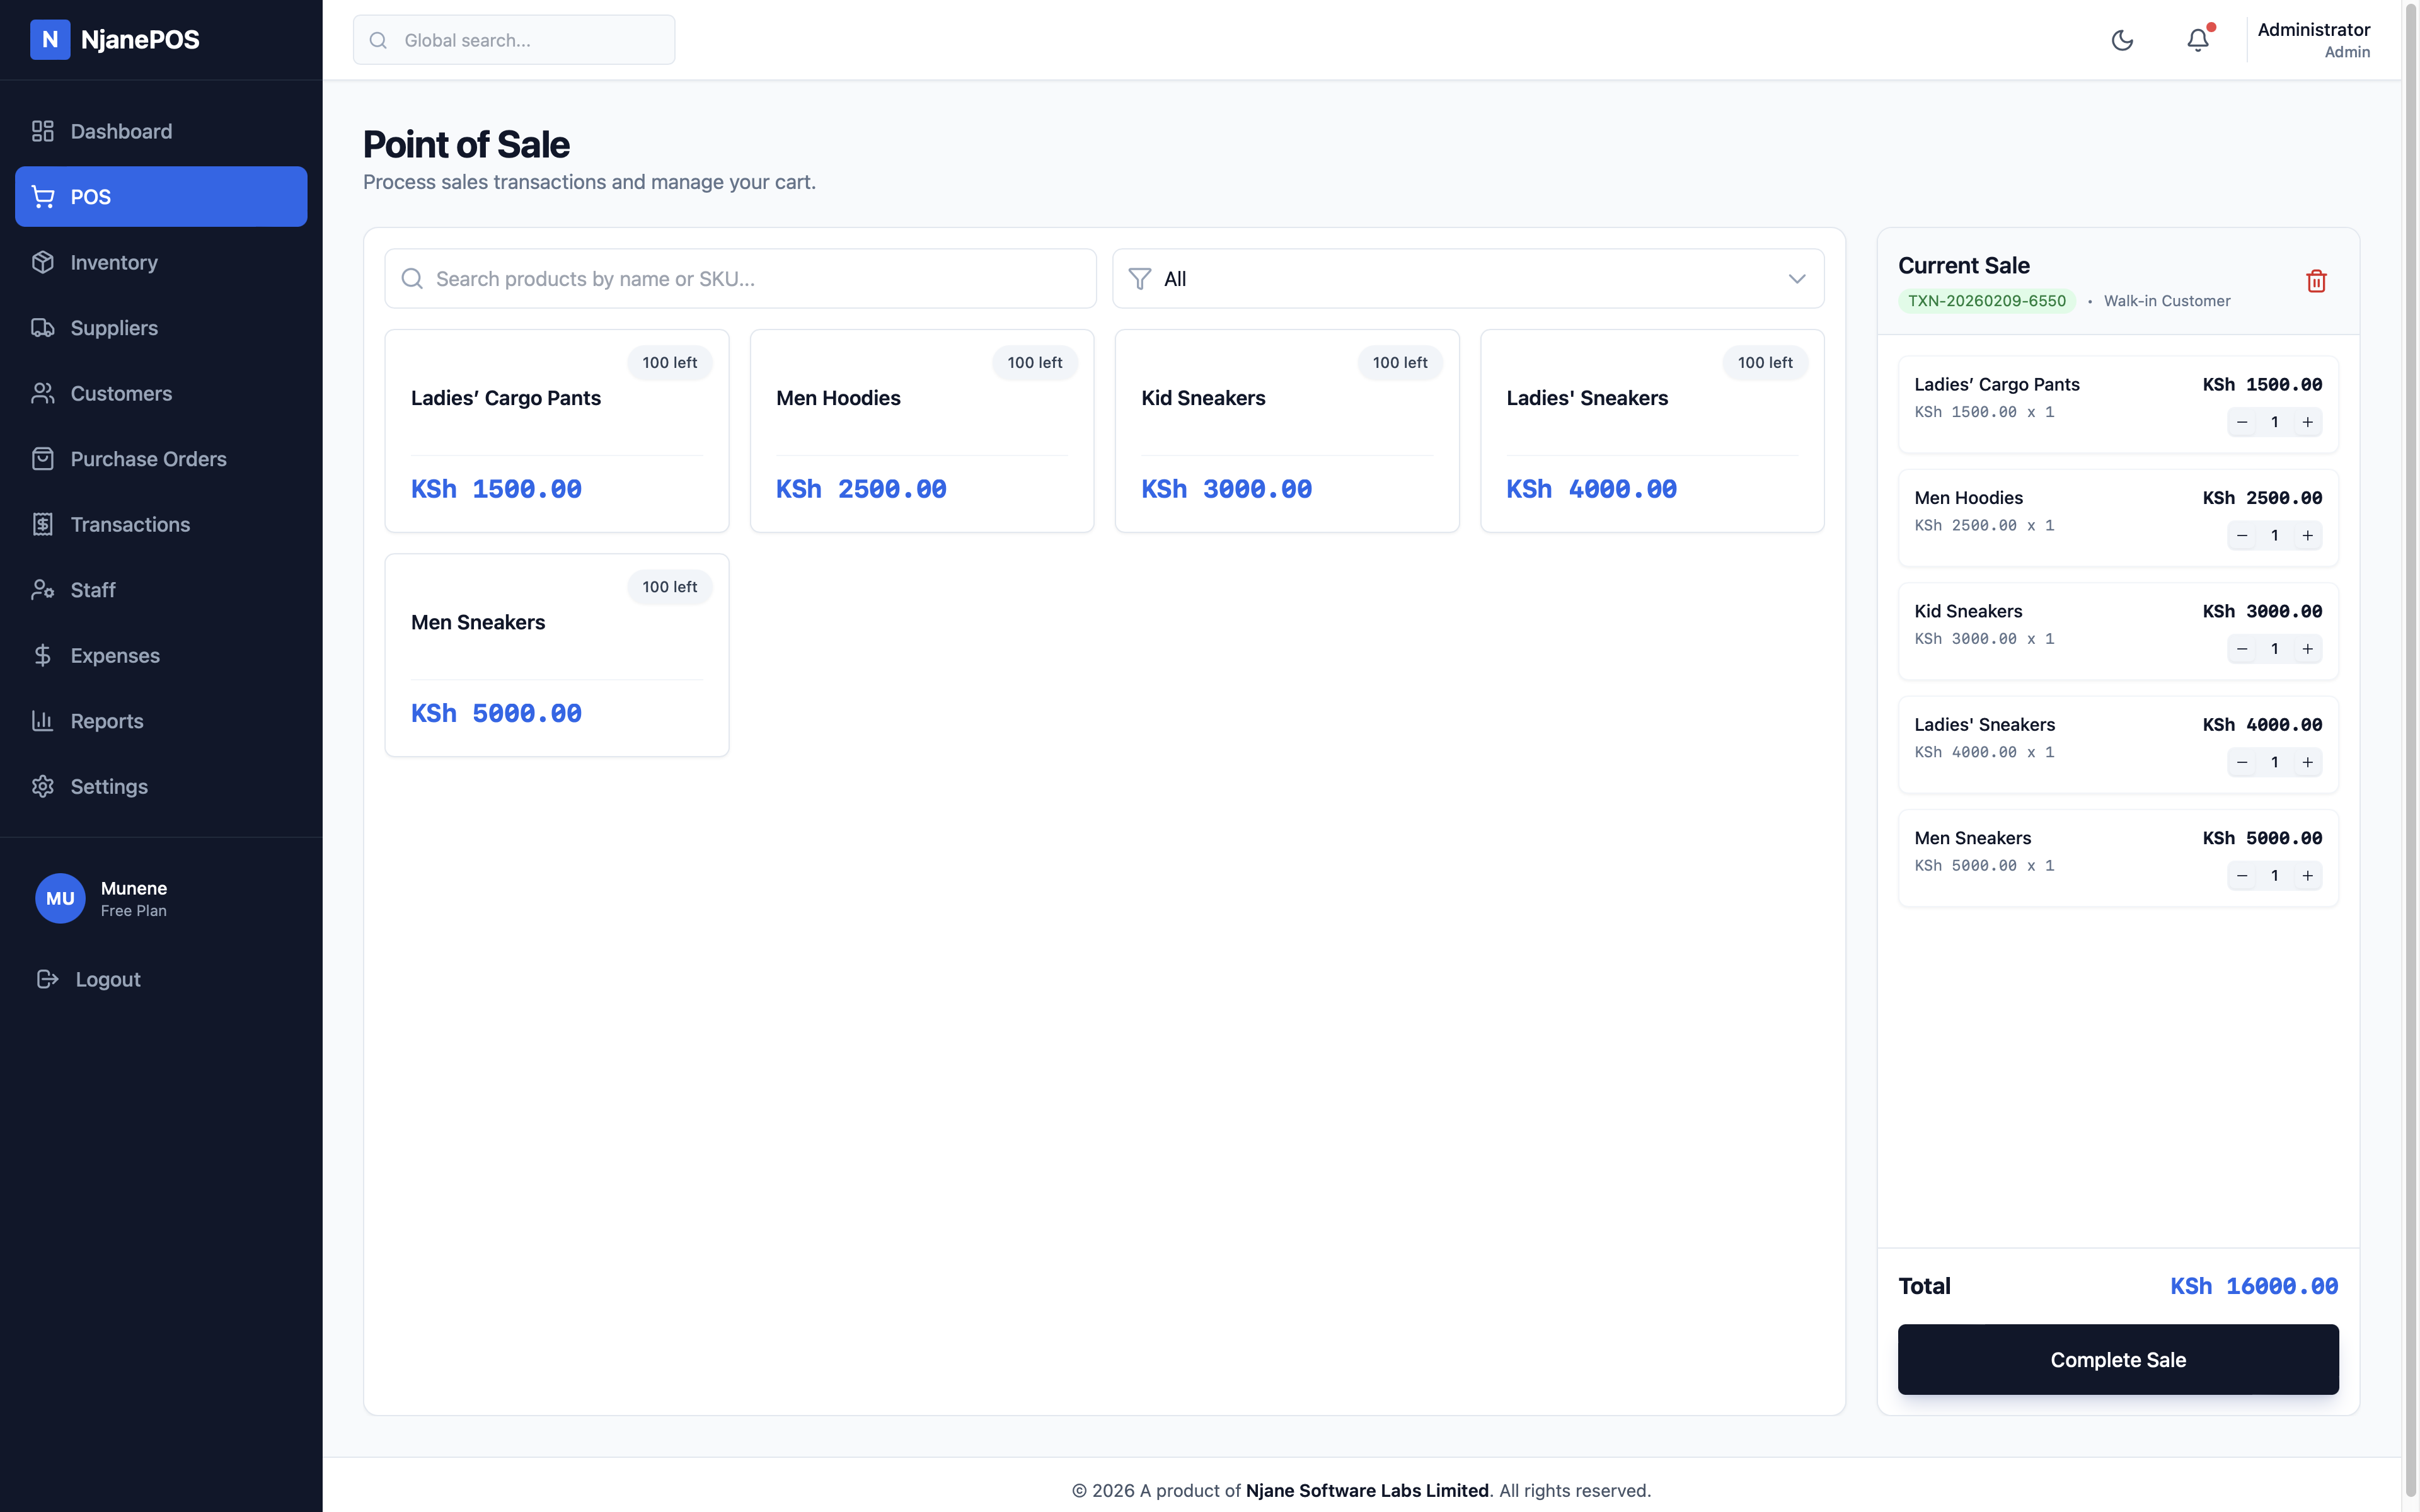The width and height of the screenshot is (2420, 1512).
Task: Decrease Men Hoodies quantity with minus button
Action: [2242, 535]
